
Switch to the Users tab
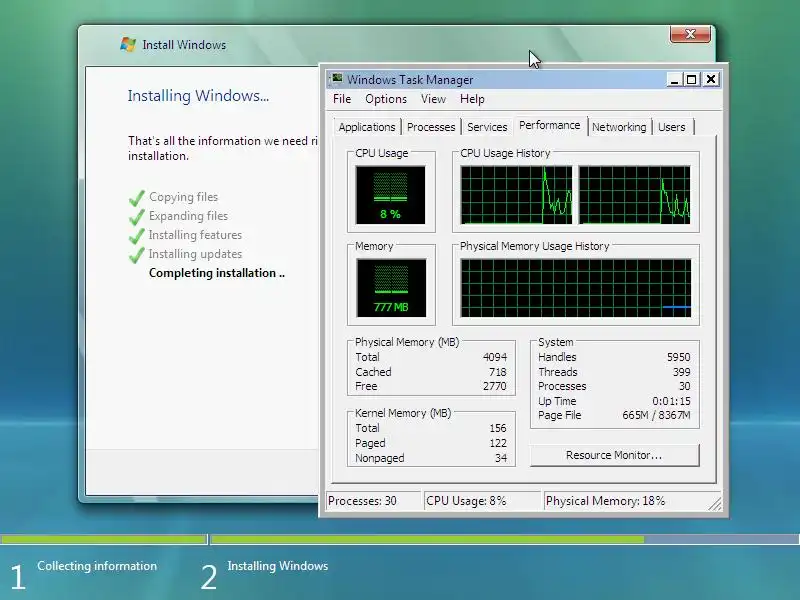tap(671, 127)
